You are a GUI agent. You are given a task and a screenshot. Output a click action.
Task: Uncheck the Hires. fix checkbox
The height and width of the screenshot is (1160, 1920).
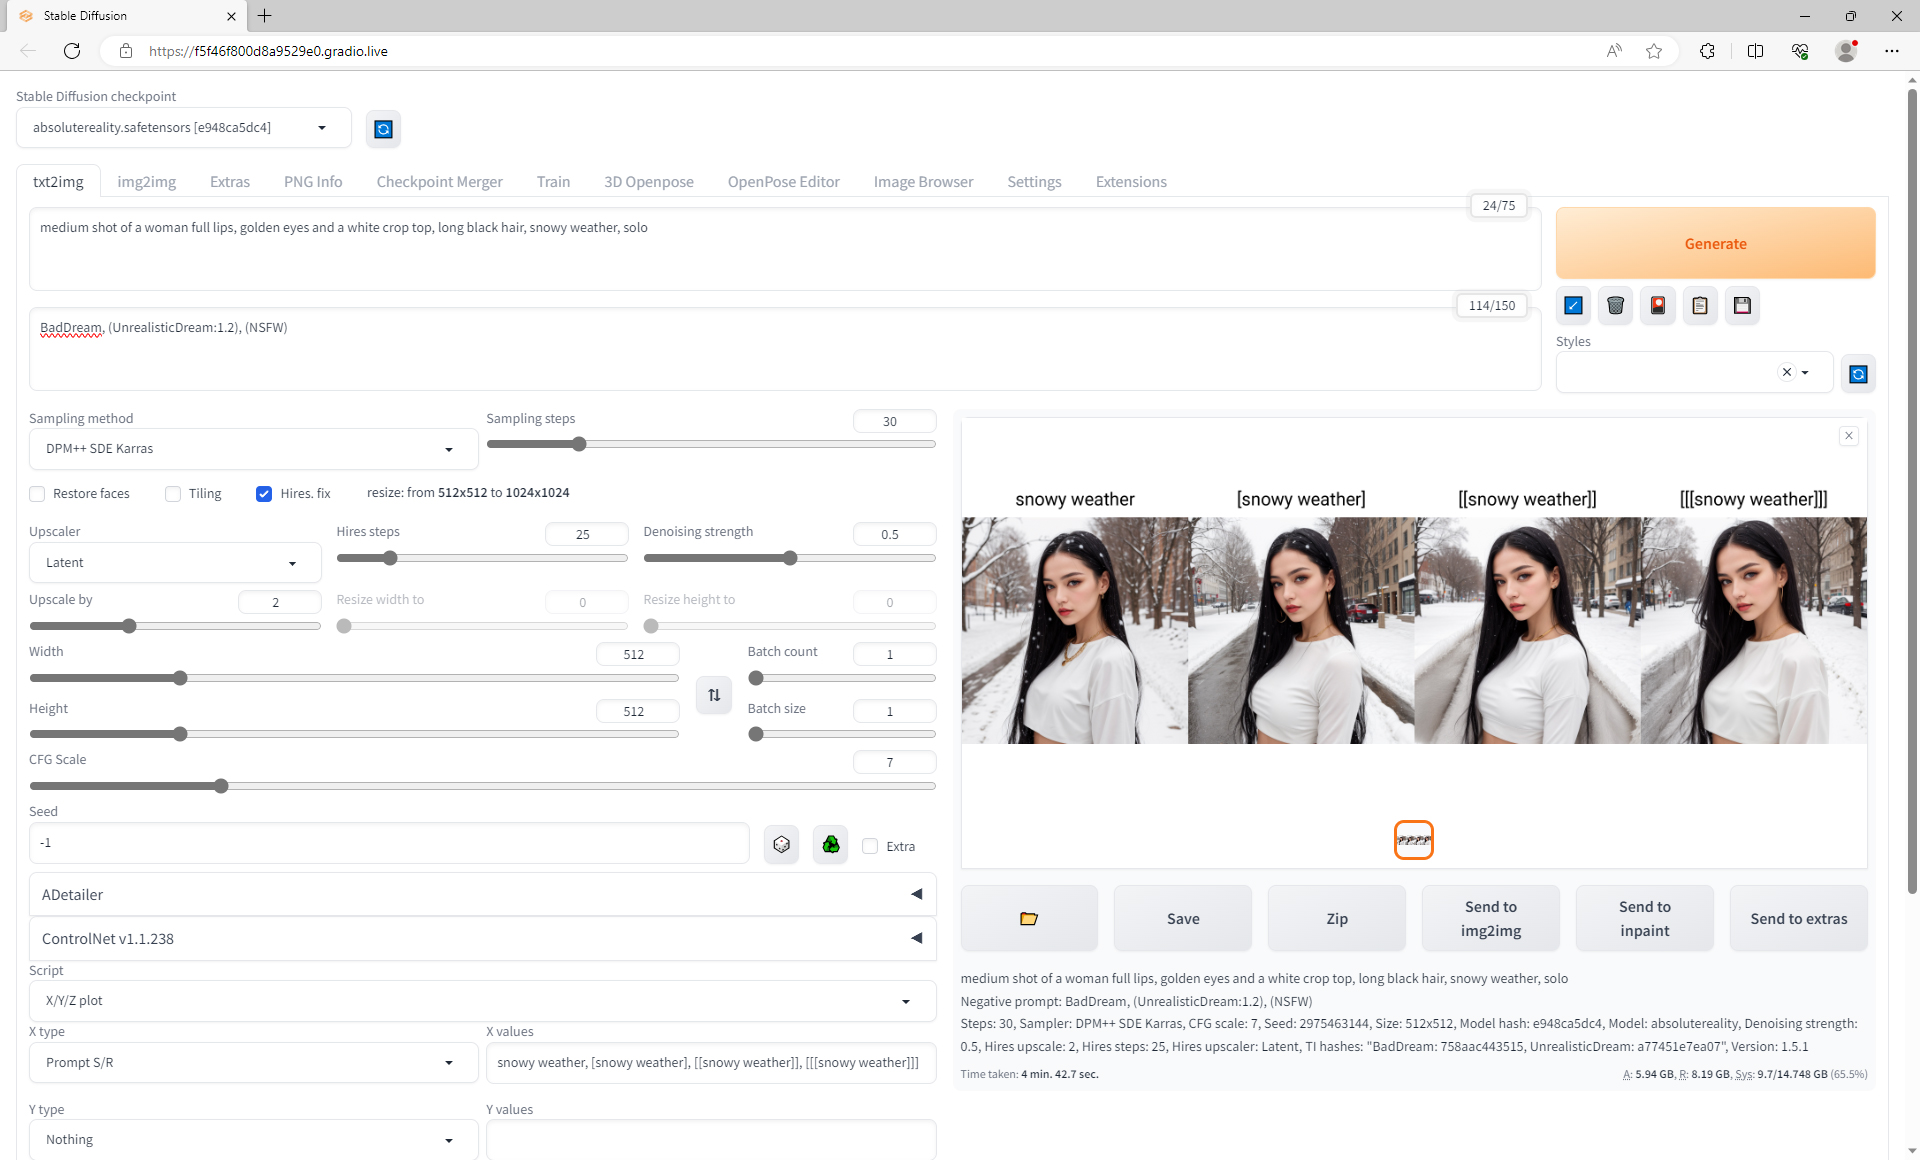[264, 494]
